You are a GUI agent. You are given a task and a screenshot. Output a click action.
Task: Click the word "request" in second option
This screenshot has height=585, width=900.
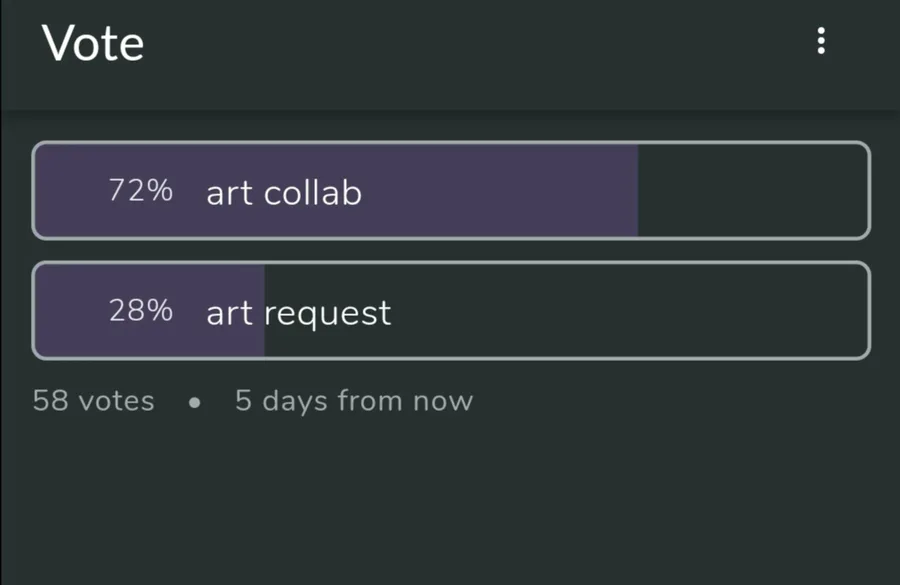[x=328, y=315]
